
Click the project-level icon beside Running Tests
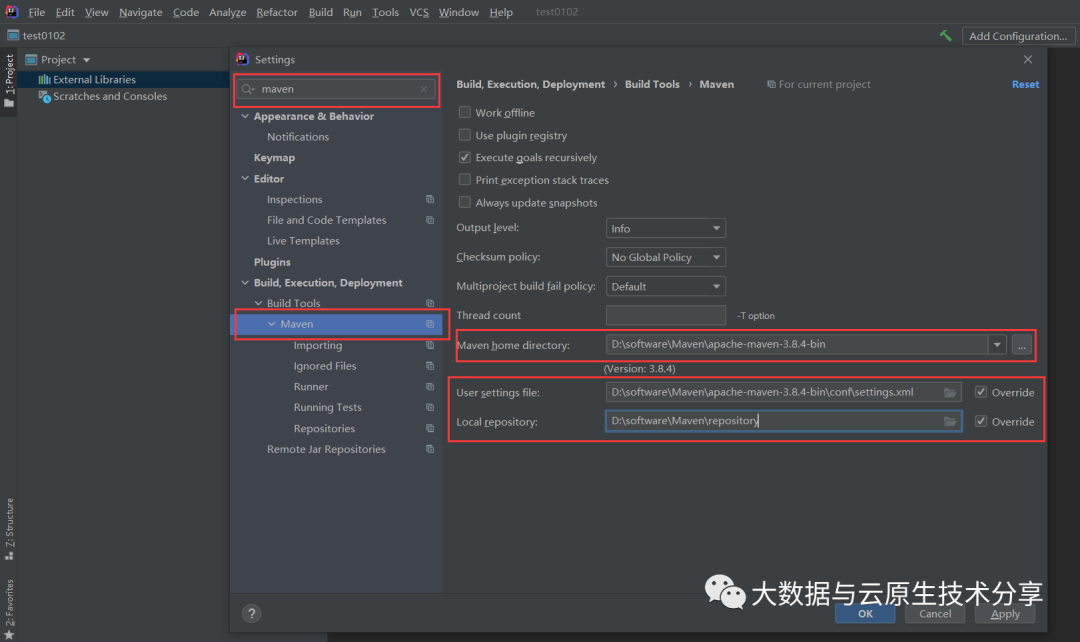430,407
